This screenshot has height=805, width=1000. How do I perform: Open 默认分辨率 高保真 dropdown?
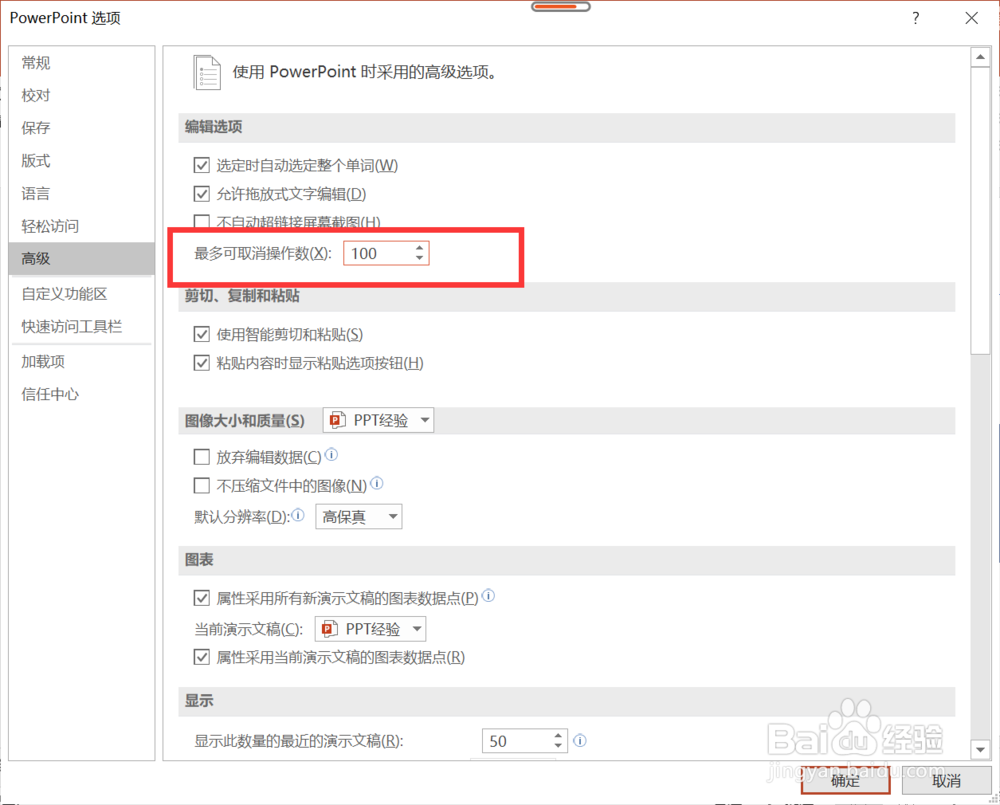(x=358, y=516)
